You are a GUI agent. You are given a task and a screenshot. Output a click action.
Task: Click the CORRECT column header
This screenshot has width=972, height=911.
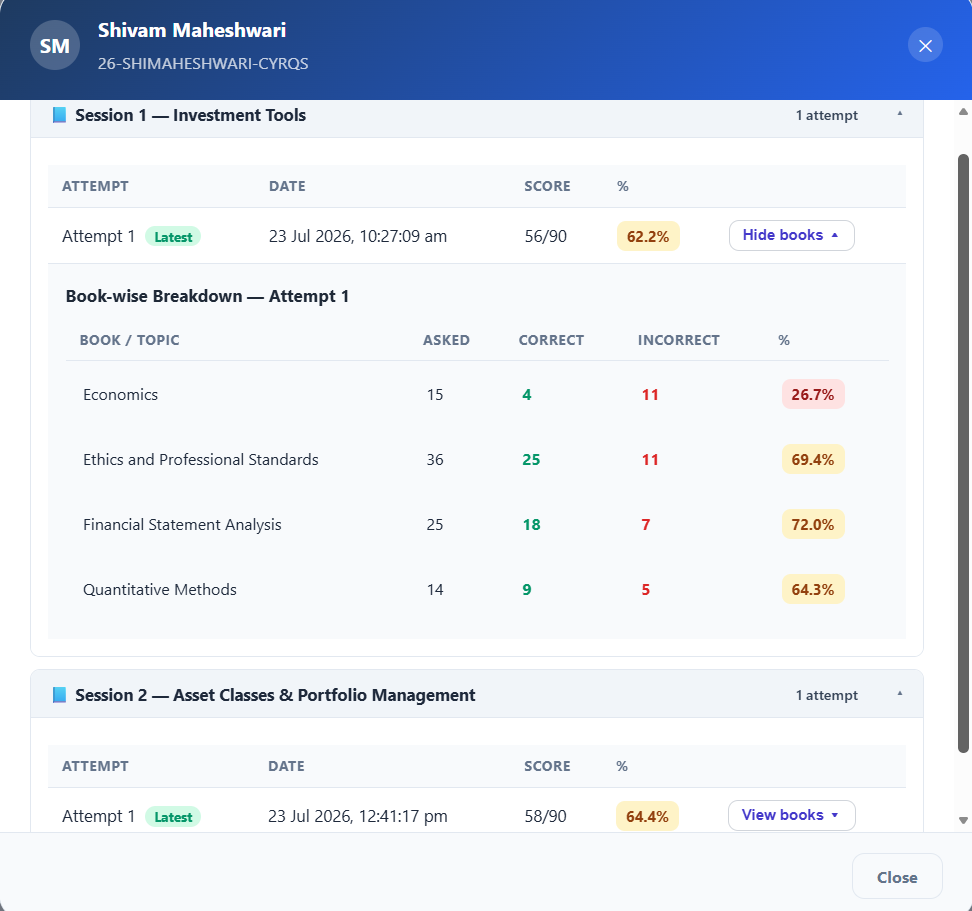click(x=551, y=340)
